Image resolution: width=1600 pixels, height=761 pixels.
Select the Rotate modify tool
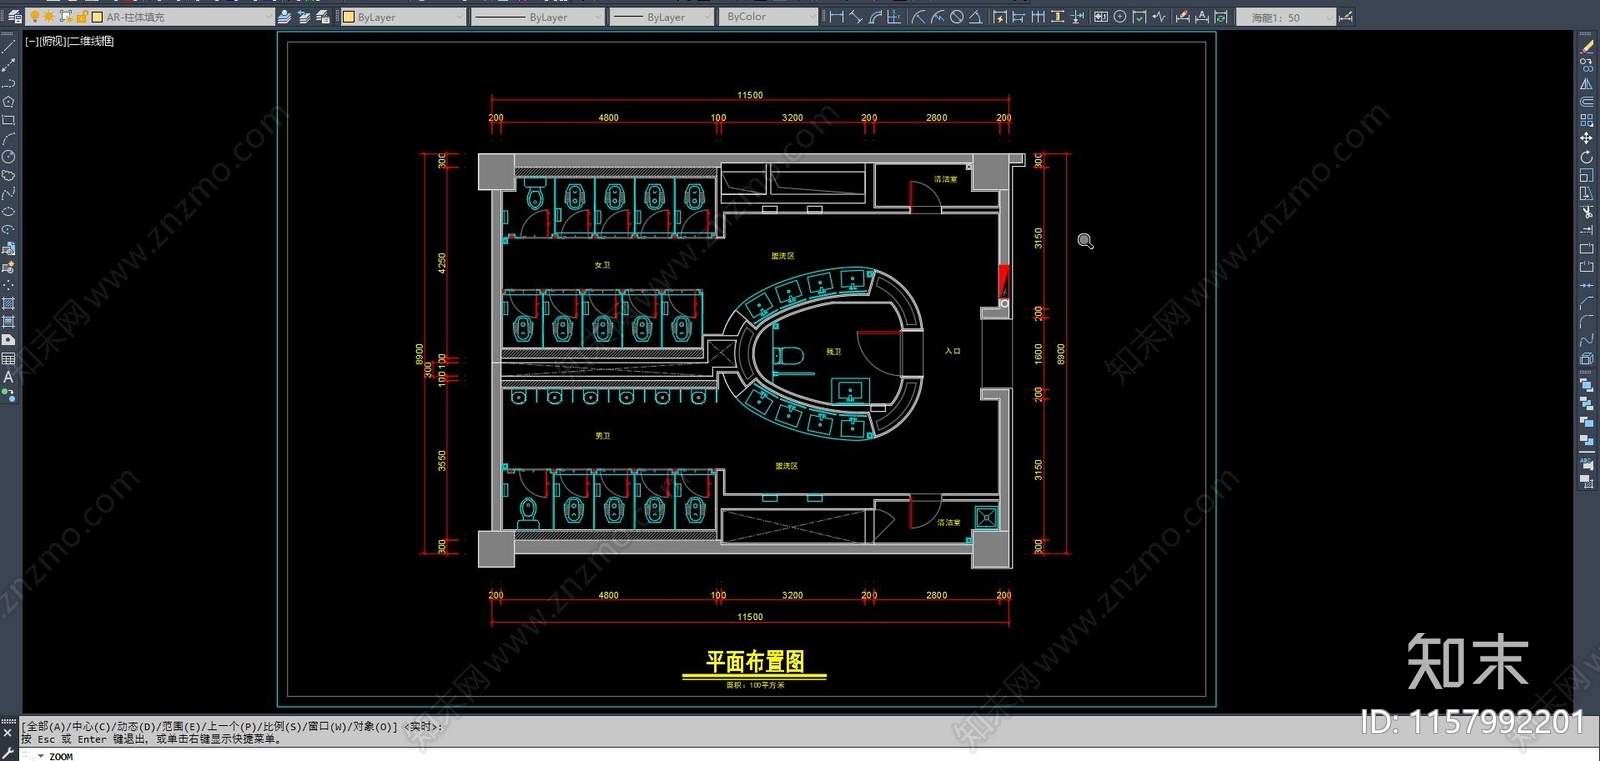click(x=1586, y=157)
